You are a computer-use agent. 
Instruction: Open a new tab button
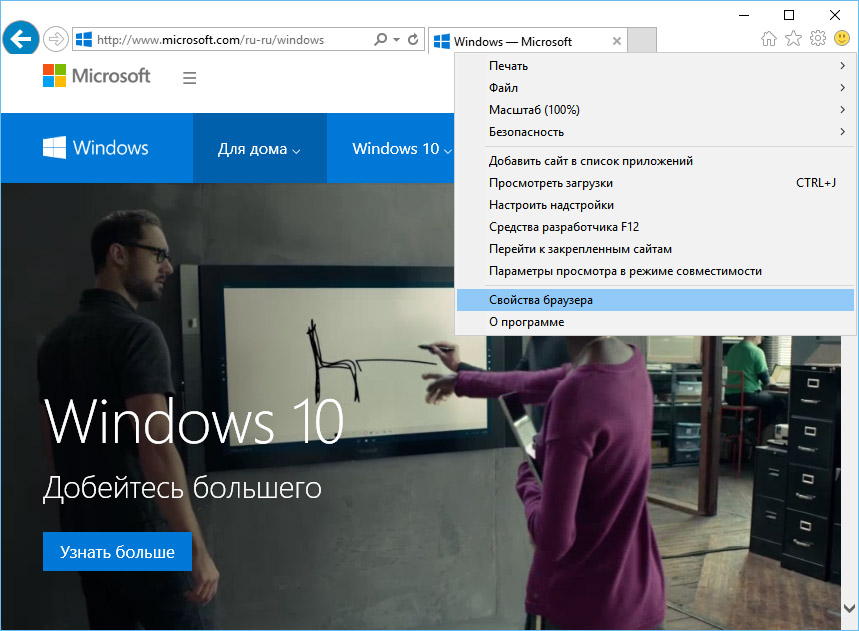pos(642,41)
